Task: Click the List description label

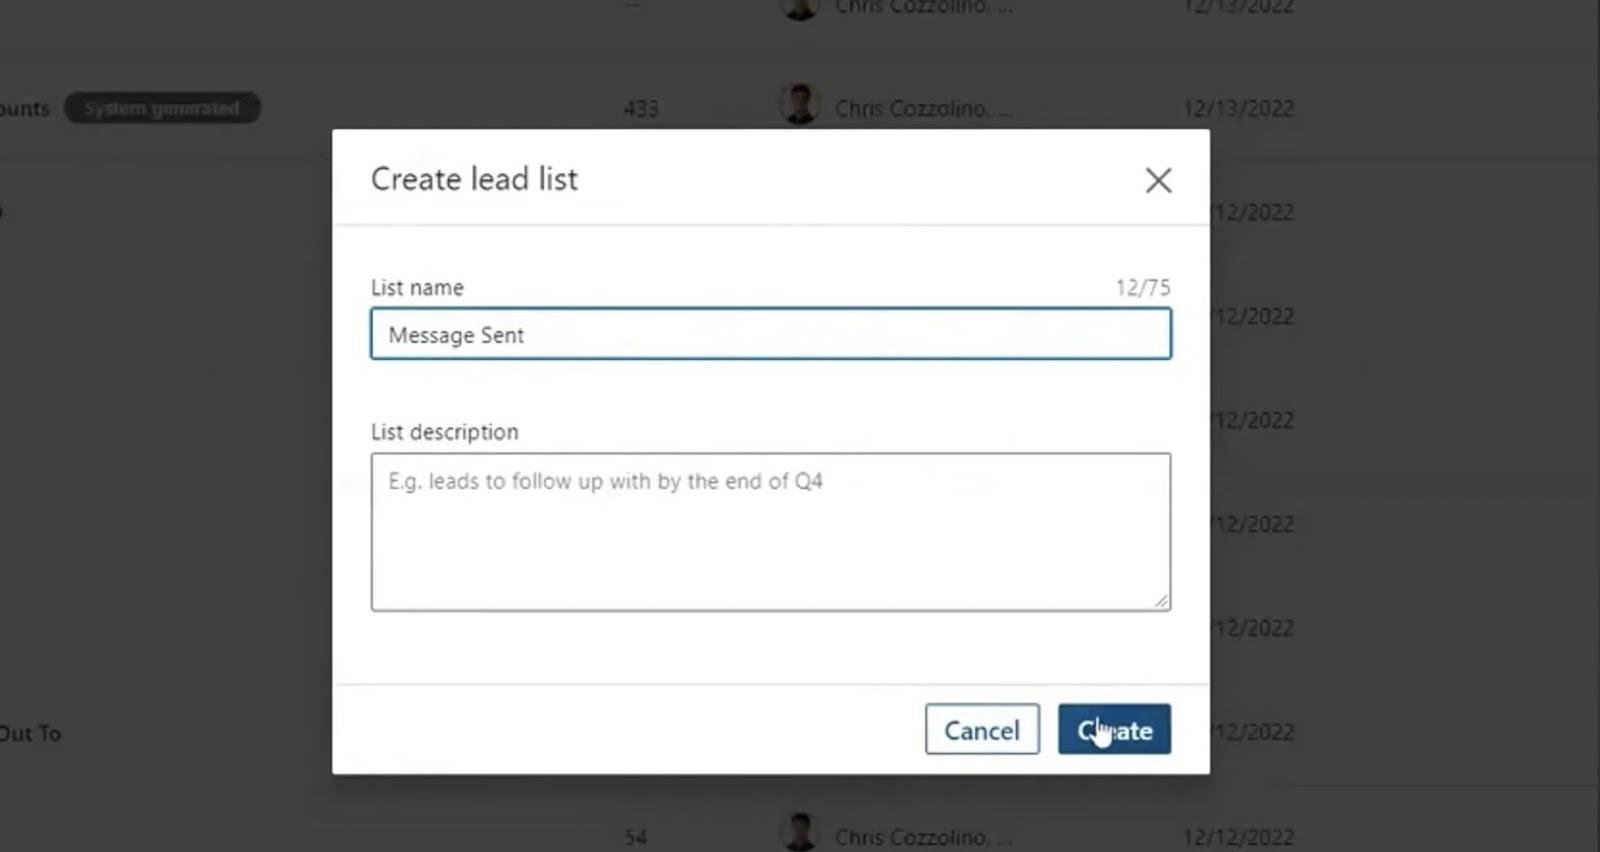Action: (445, 432)
